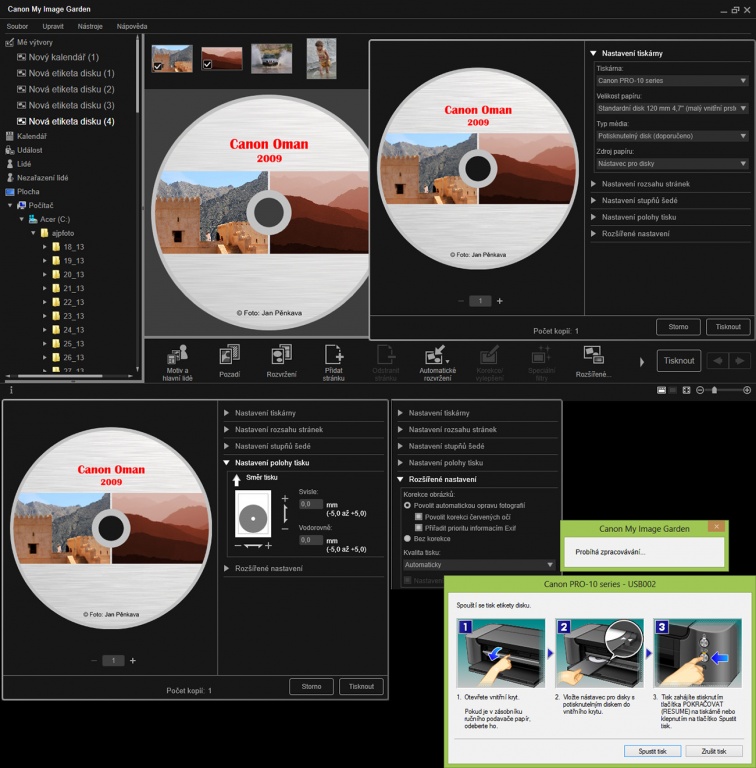The height and width of the screenshot is (768, 756).
Task: Select Nová etiketa disku (2) in sidebar
Action: [x=66, y=89]
